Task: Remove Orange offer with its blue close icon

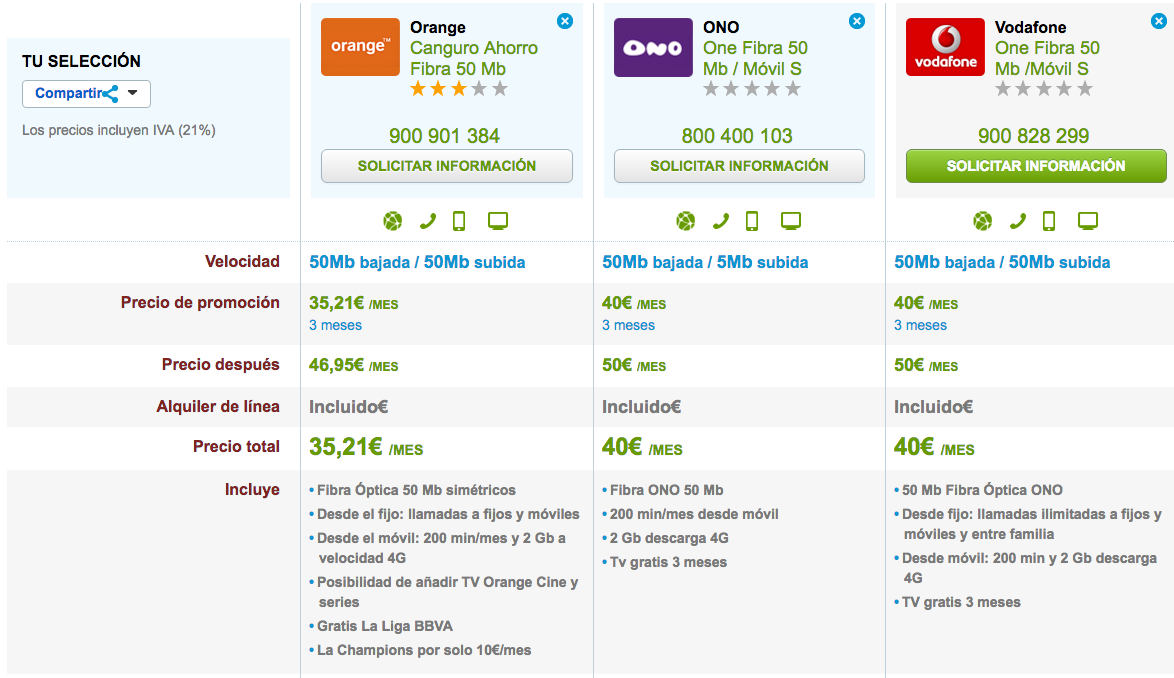Action: click(x=565, y=21)
